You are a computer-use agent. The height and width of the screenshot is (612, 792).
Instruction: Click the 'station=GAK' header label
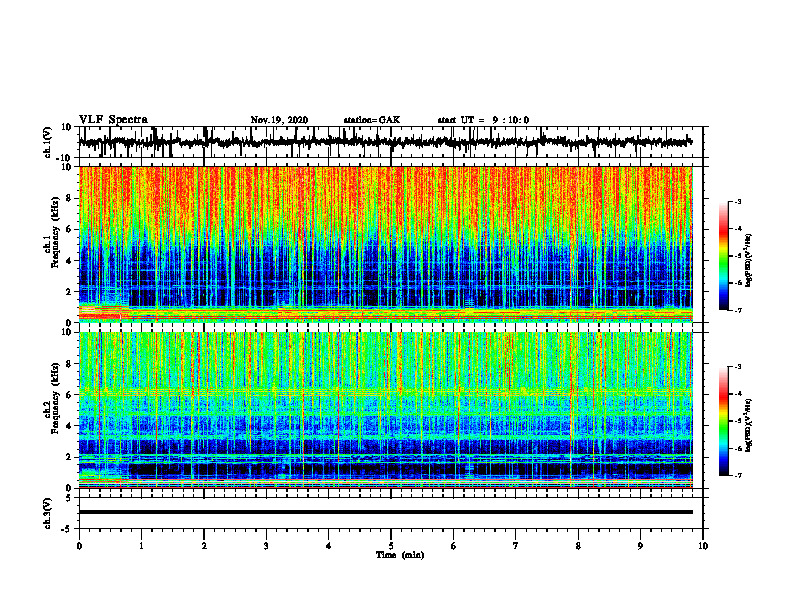coord(372,120)
